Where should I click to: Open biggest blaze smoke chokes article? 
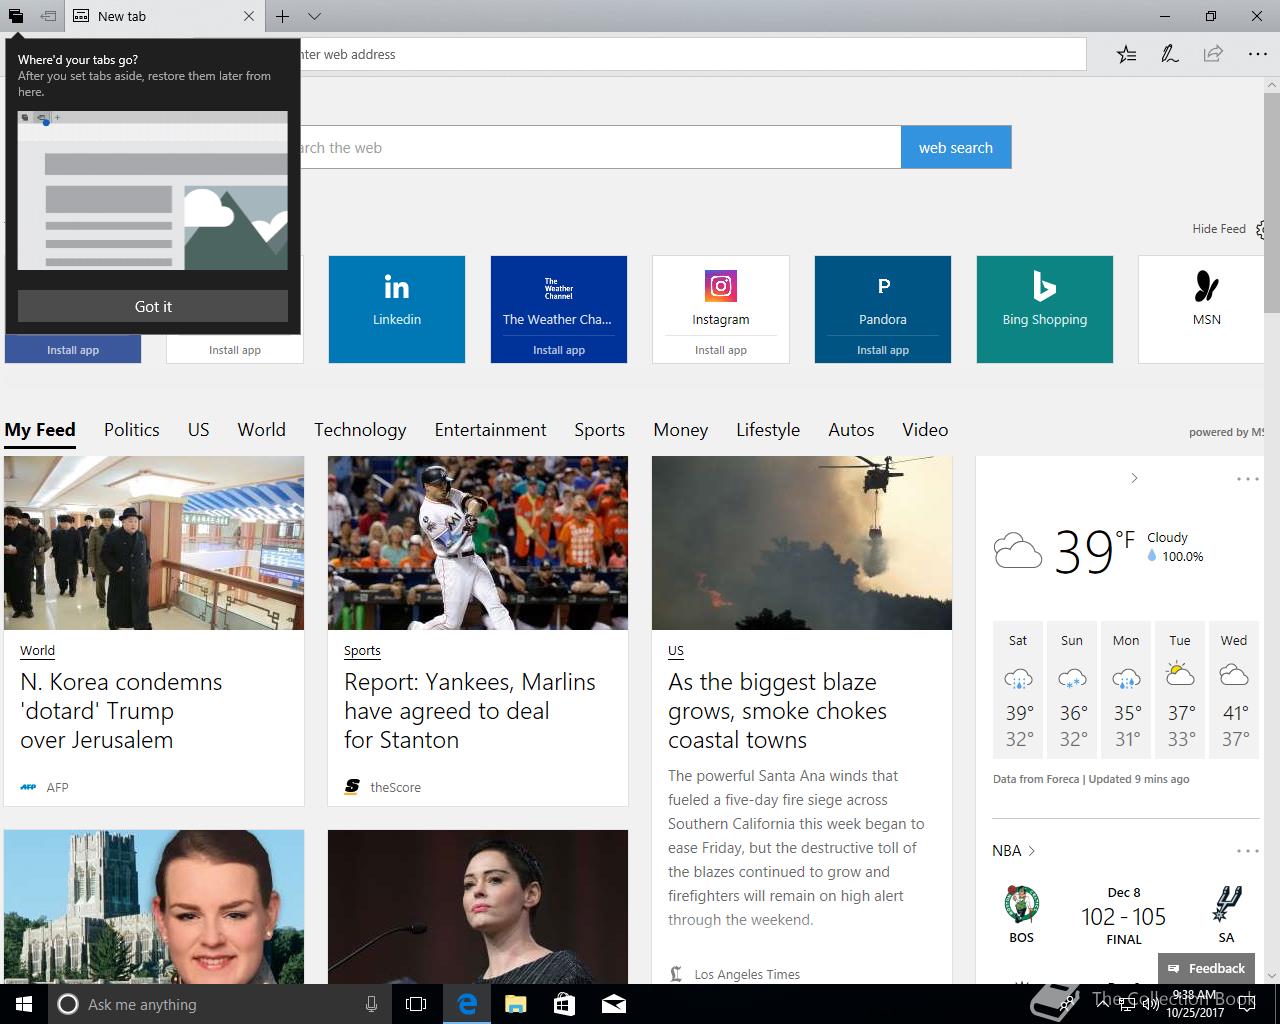[x=778, y=711]
